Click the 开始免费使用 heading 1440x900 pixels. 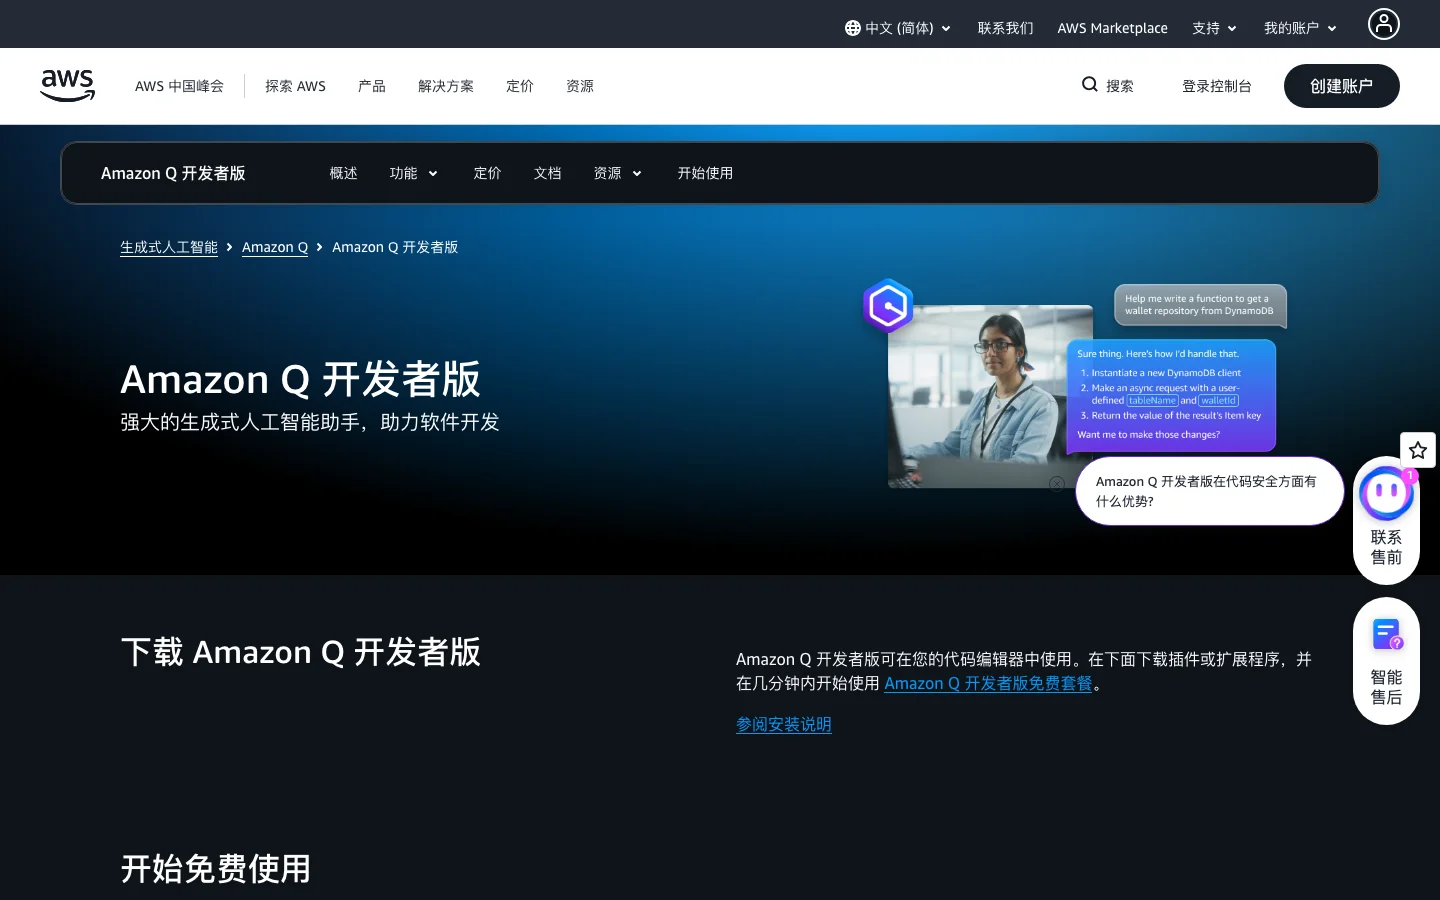click(x=216, y=868)
